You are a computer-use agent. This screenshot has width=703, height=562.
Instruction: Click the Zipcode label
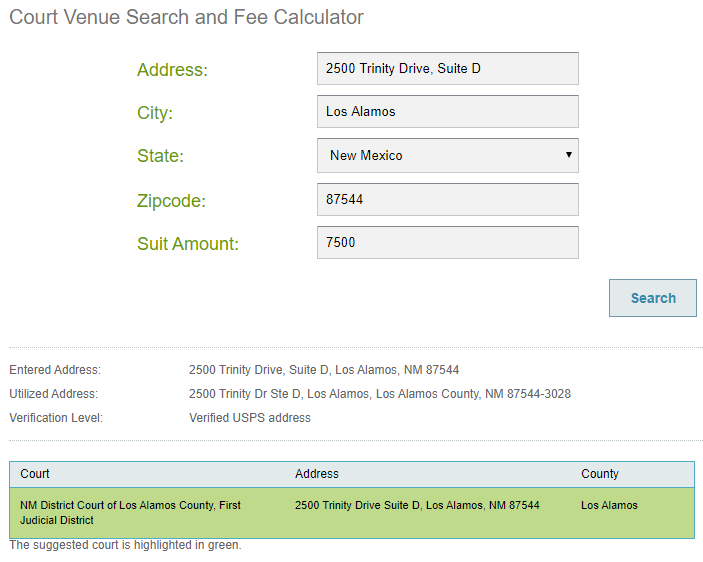171,201
